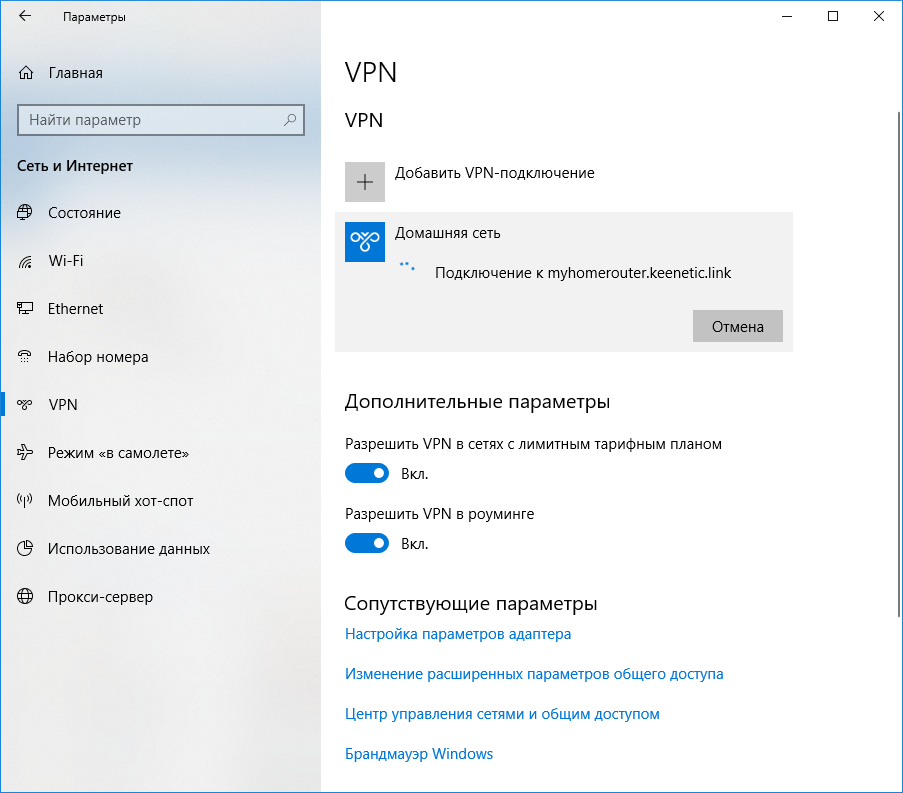Click the Home (Главная) house icon
The width and height of the screenshot is (903, 793).
[x=26, y=73]
